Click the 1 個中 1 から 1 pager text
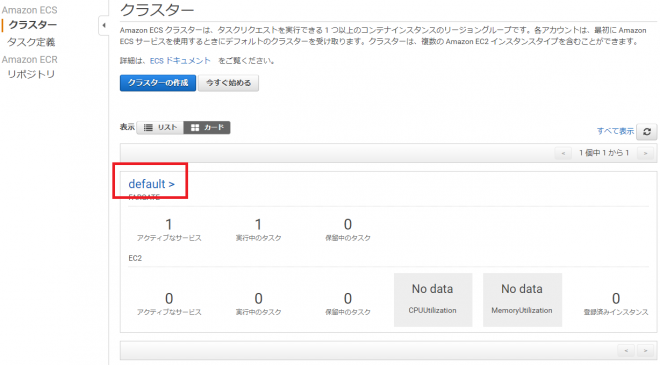This screenshot has height=365, width=660. point(604,153)
